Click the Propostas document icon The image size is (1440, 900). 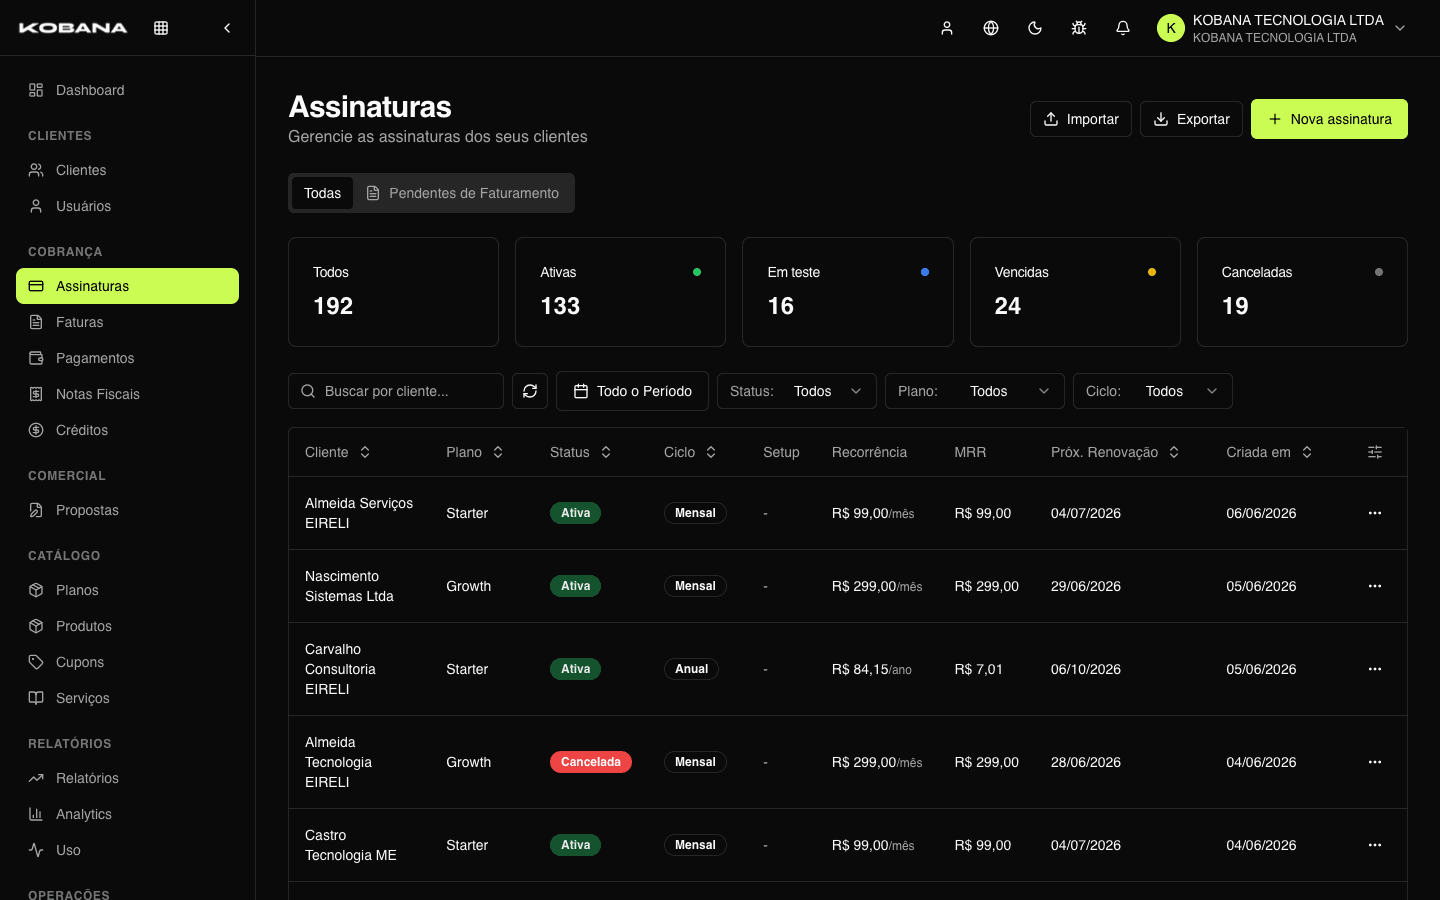[36, 510]
